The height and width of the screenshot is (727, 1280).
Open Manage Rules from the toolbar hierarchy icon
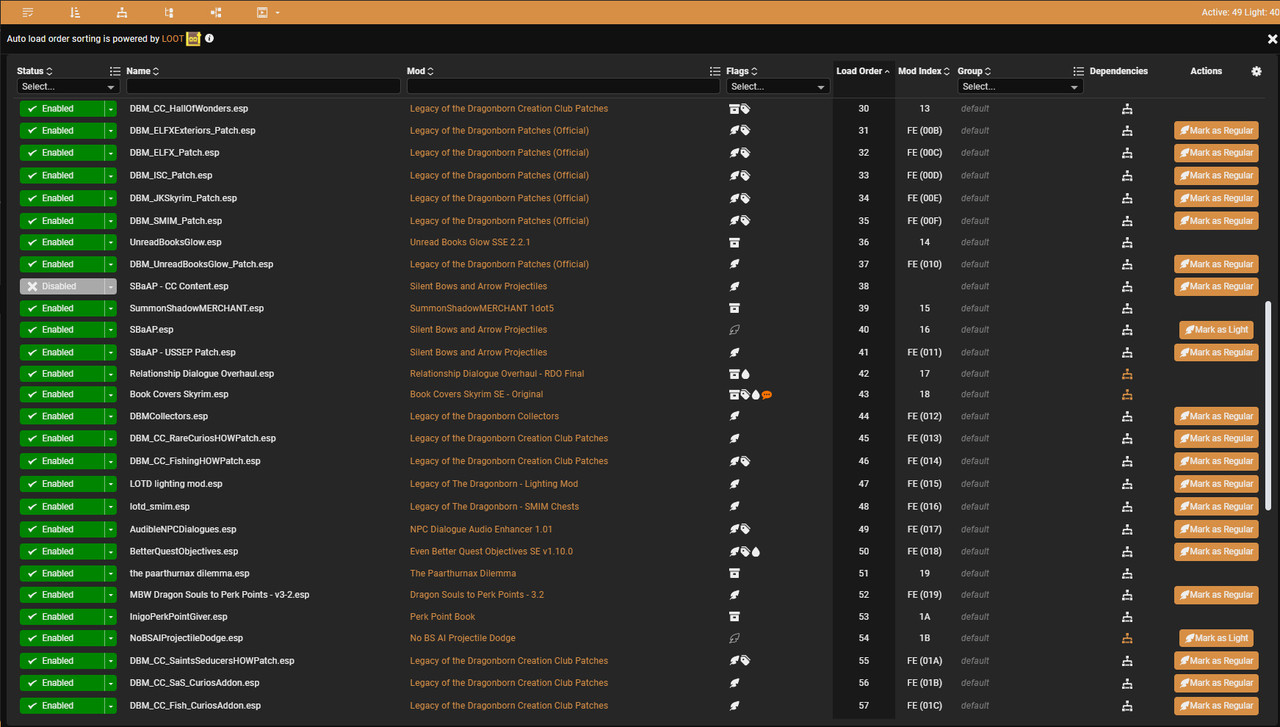click(122, 12)
